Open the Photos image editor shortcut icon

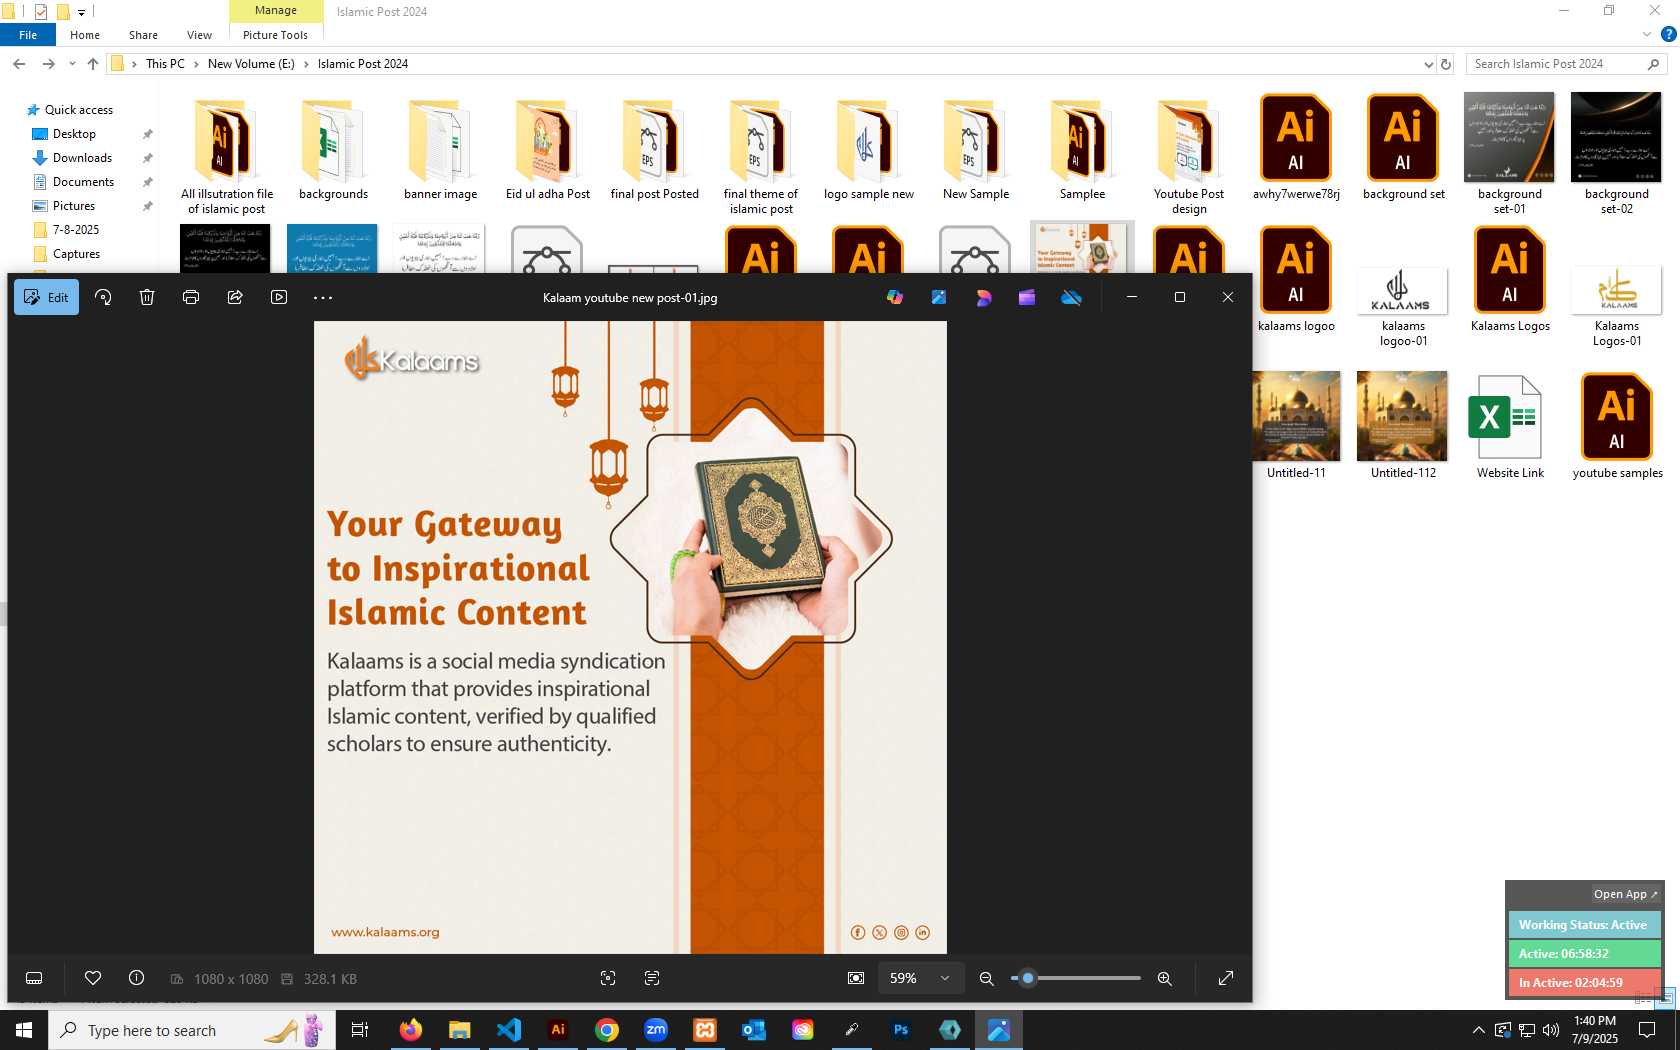pyautogui.click(x=939, y=297)
